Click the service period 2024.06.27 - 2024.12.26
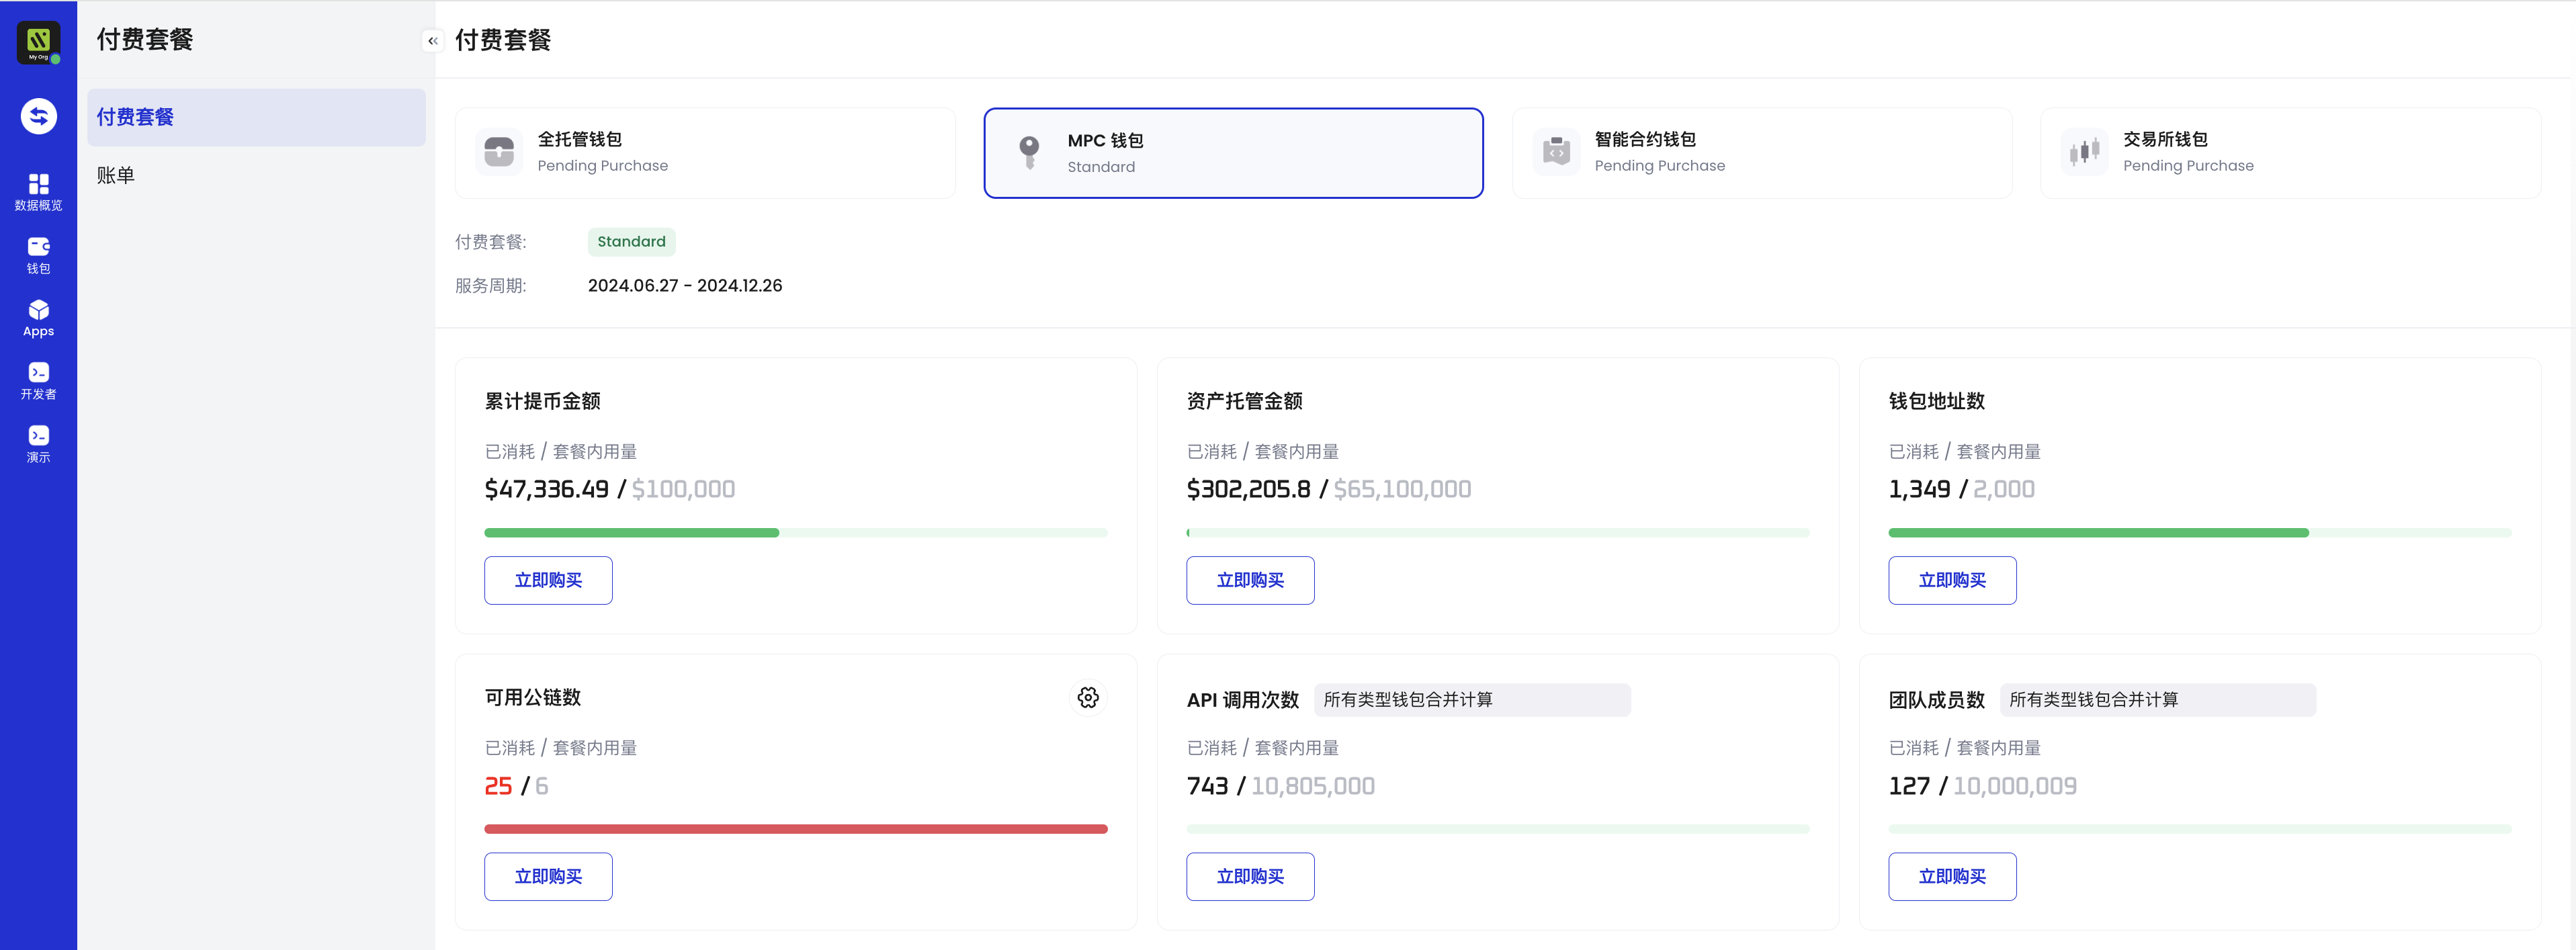This screenshot has height=950, width=2576. 685,285
